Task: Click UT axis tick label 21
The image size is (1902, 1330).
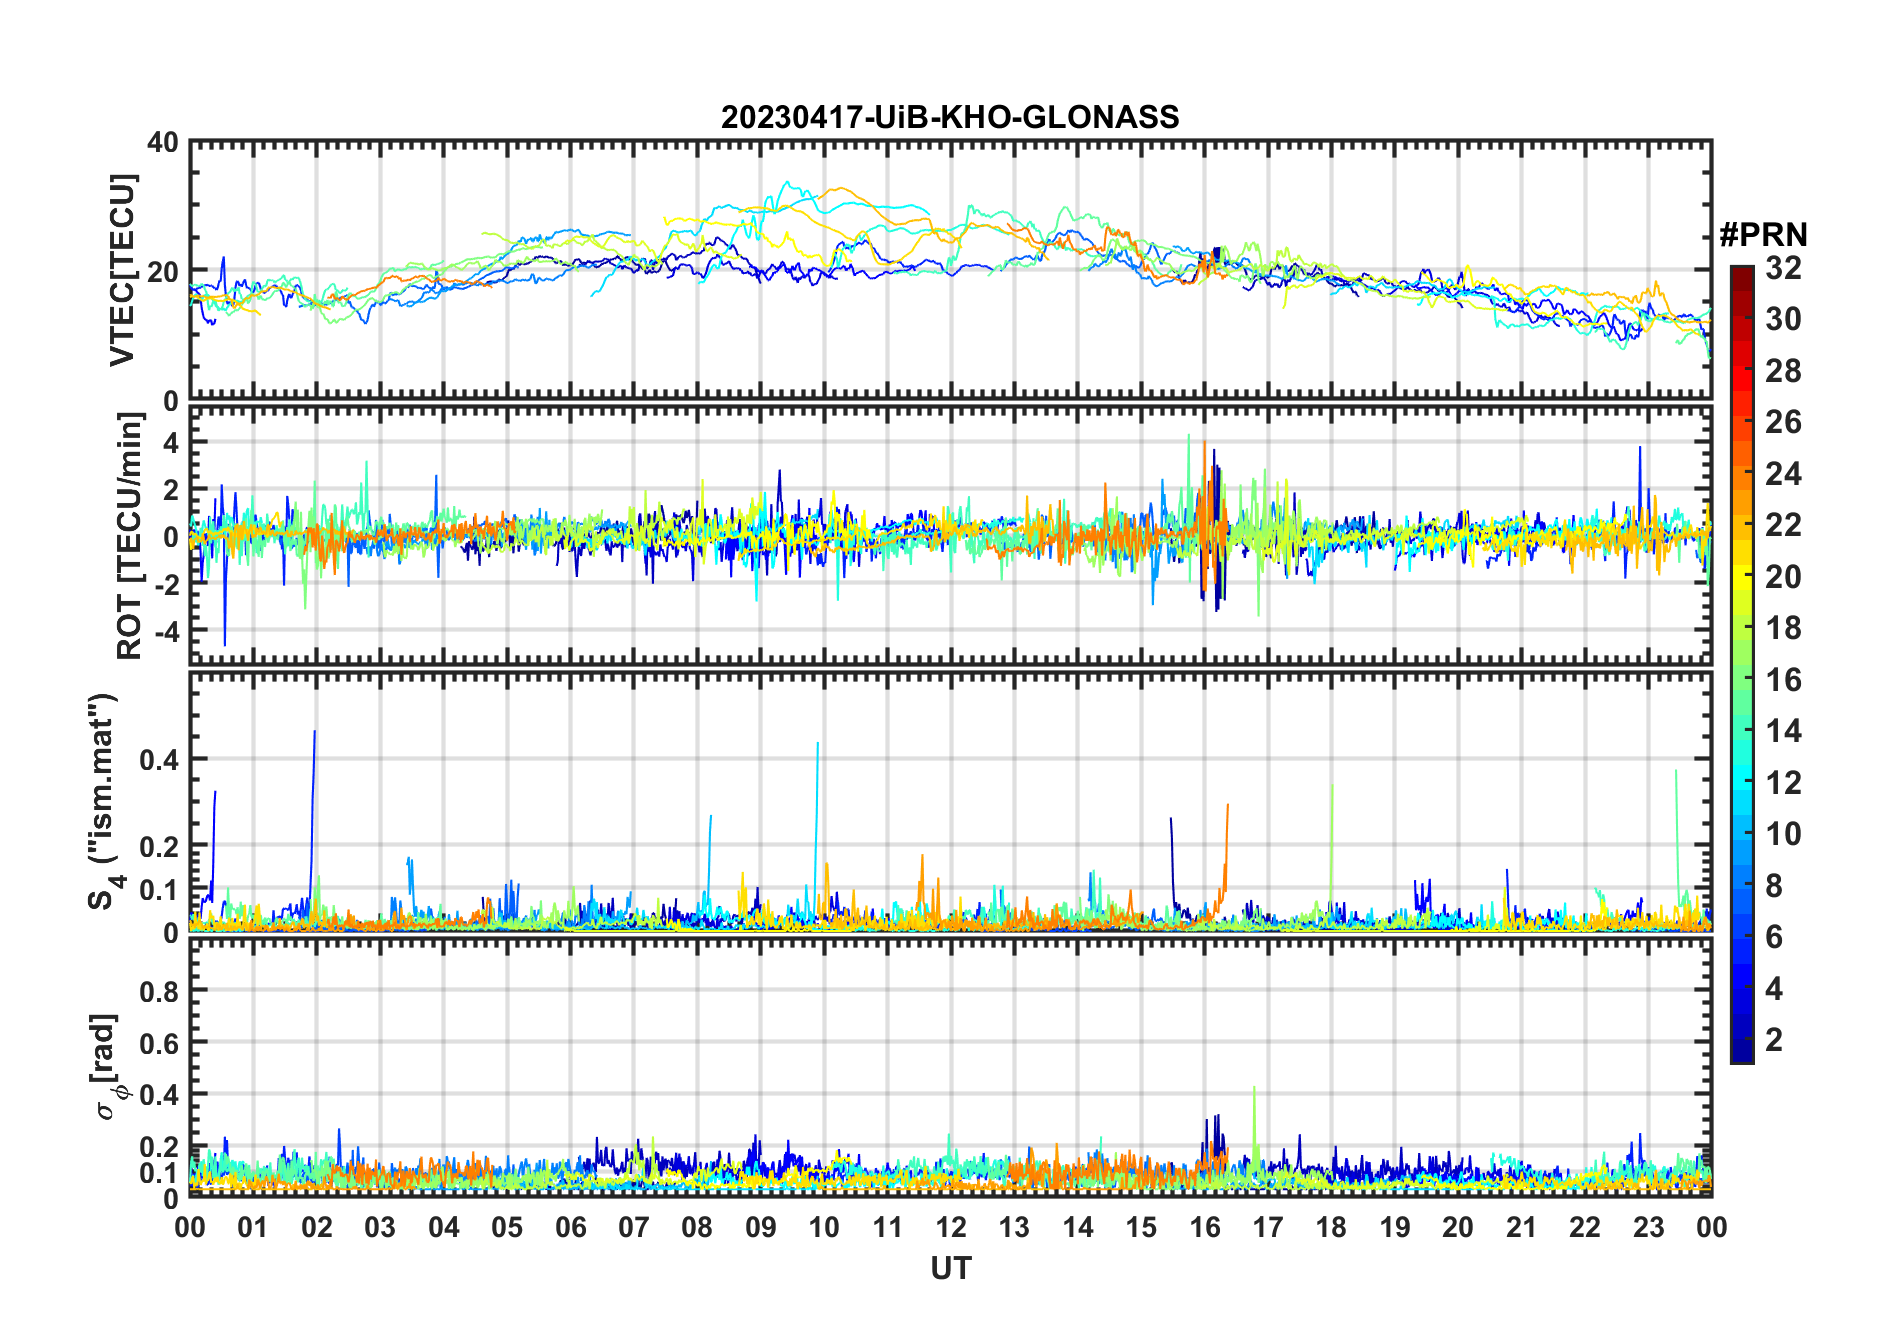Action: point(1521,1228)
